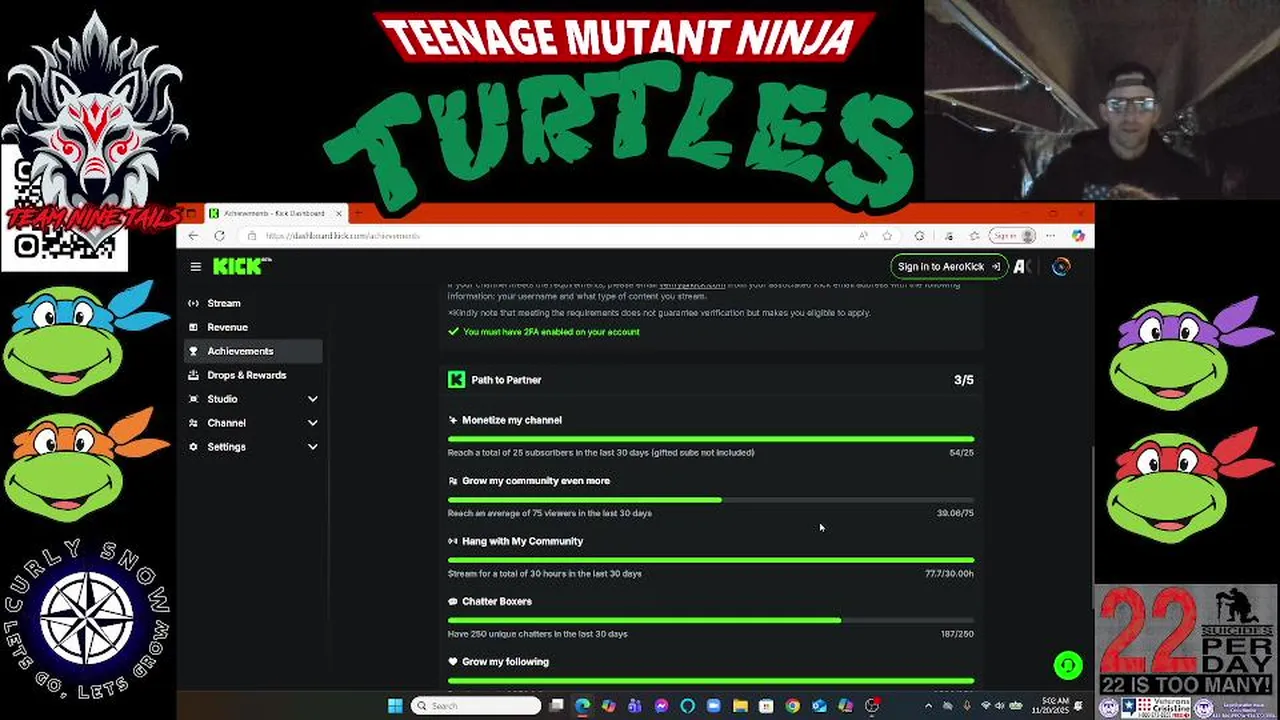This screenshot has height=720, width=1280.
Task: Click the 187/250 chatters value
Action: pyautogui.click(x=957, y=634)
